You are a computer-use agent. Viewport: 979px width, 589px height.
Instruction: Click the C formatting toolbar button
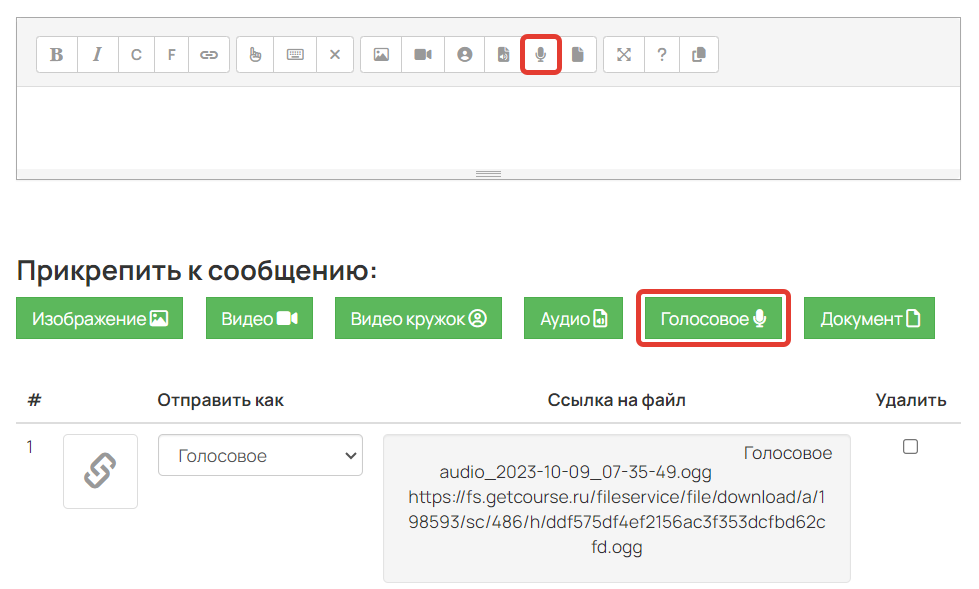[136, 55]
